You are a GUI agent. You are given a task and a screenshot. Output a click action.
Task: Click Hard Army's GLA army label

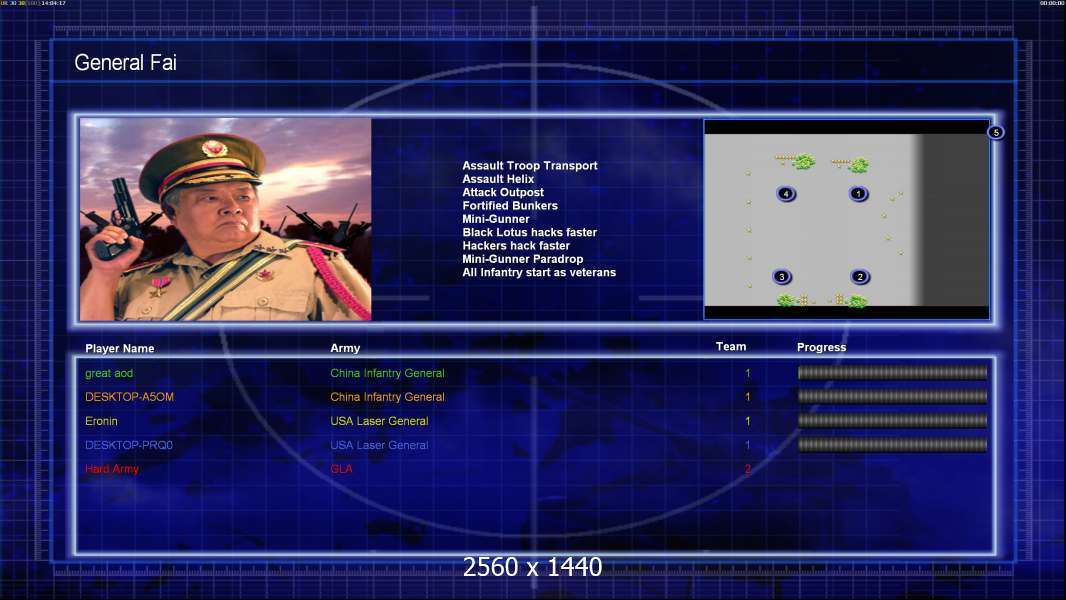[341, 469]
